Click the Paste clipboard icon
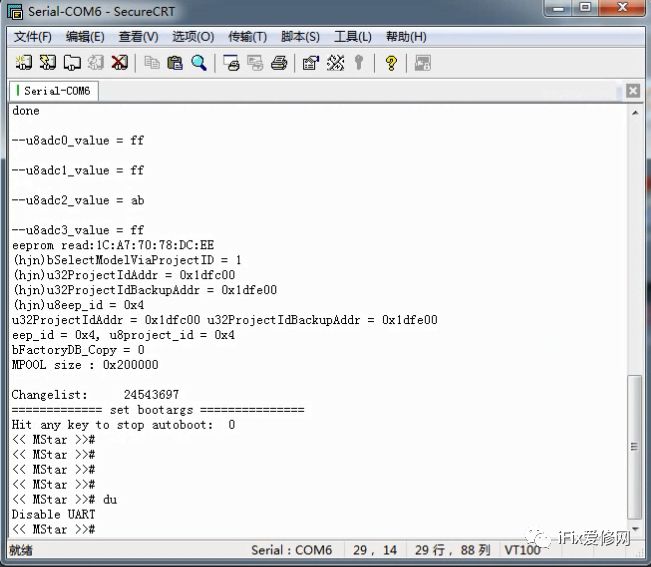Image resolution: width=651 pixels, height=567 pixels. click(x=175, y=63)
